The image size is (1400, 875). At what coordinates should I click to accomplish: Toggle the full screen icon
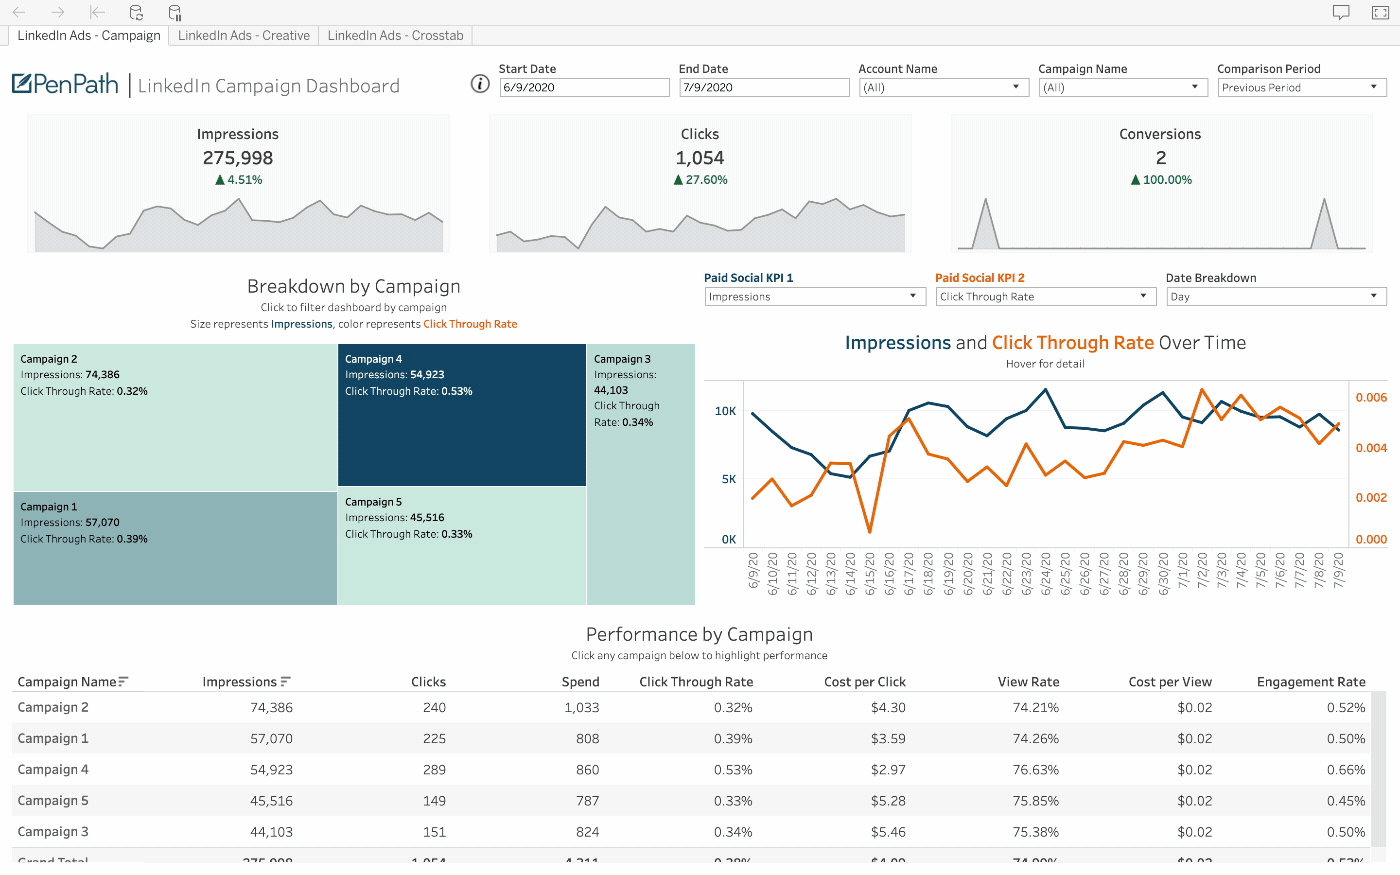[1380, 12]
